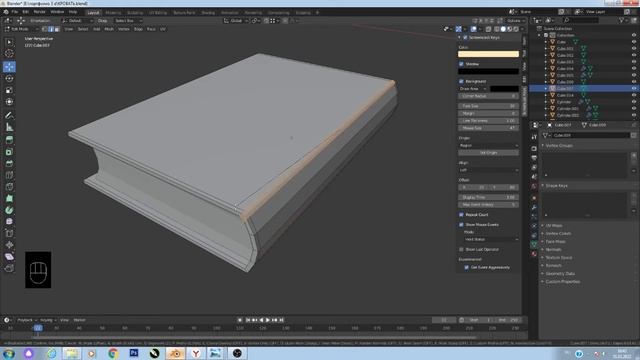Open the Options popover in viewport header
640x360 pixels.
516,20
